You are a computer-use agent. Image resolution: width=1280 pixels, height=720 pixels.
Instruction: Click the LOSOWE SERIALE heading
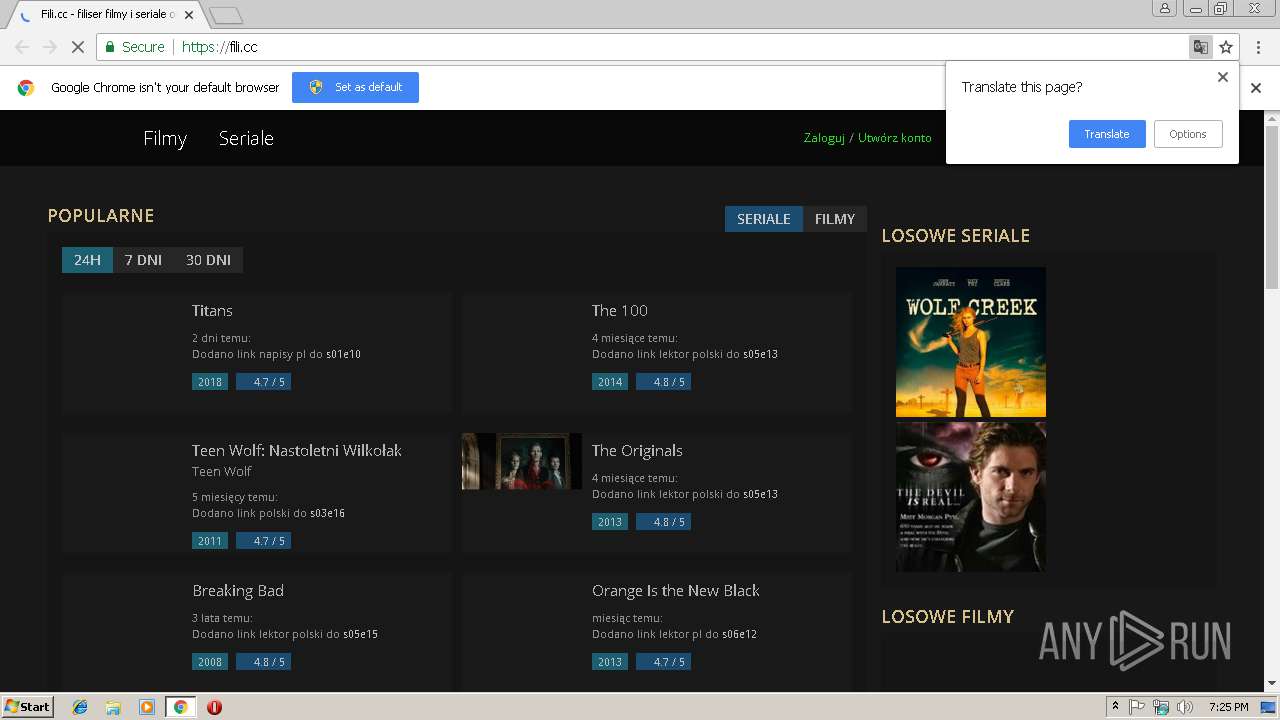(955, 236)
